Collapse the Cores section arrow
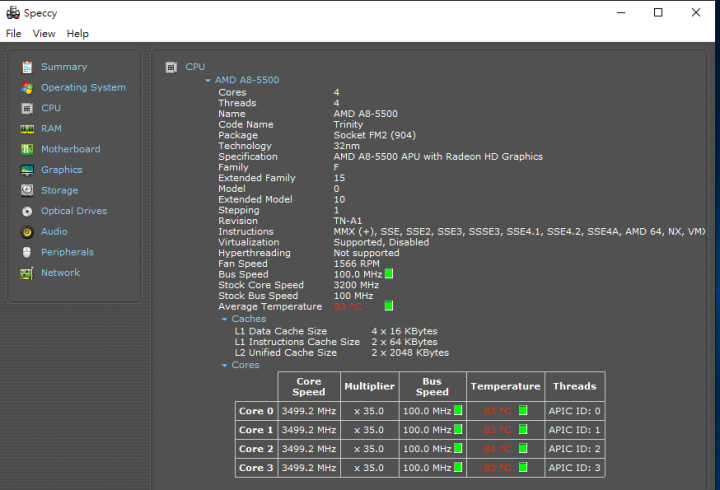This screenshot has width=720, height=490. click(x=225, y=366)
